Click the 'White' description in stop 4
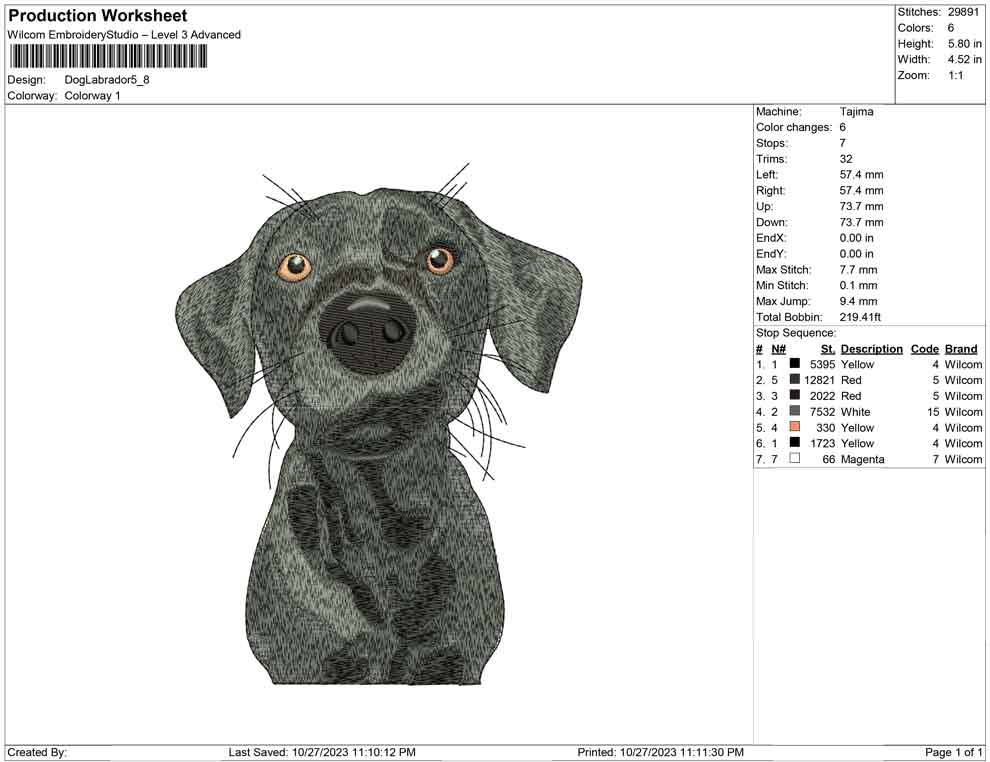The image size is (990, 762). click(x=856, y=412)
